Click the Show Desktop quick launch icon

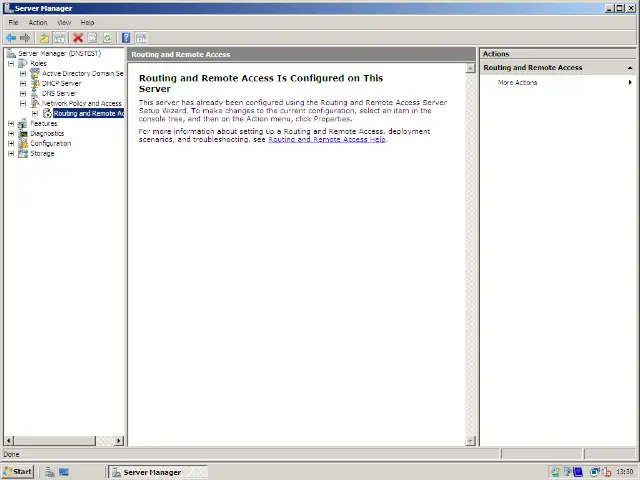click(64, 472)
